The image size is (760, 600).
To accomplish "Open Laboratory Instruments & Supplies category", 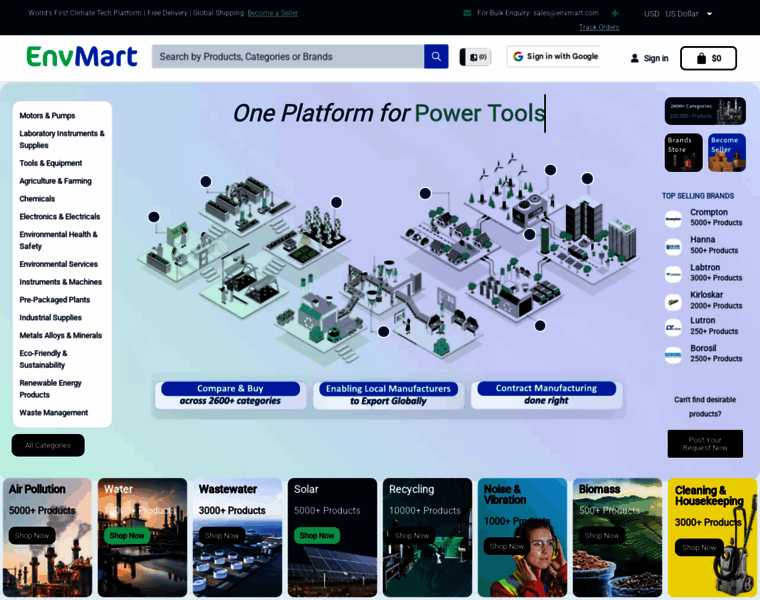I will click(62, 140).
